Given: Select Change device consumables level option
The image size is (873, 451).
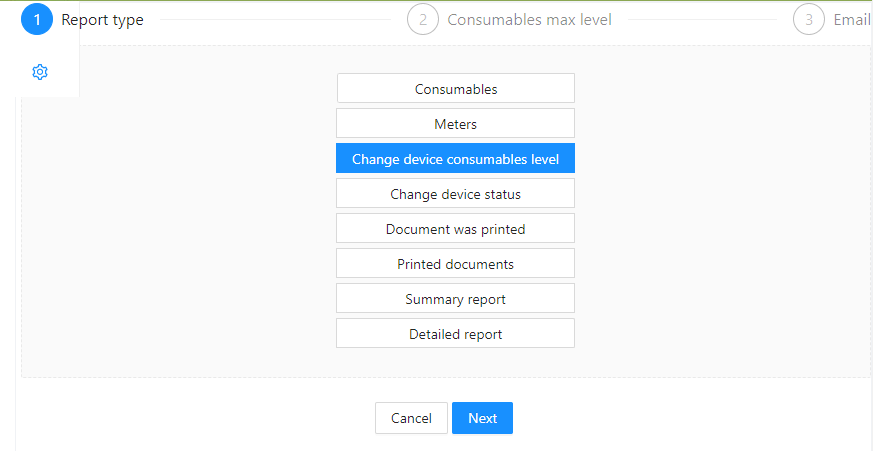Looking at the screenshot, I should pyautogui.click(x=455, y=159).
